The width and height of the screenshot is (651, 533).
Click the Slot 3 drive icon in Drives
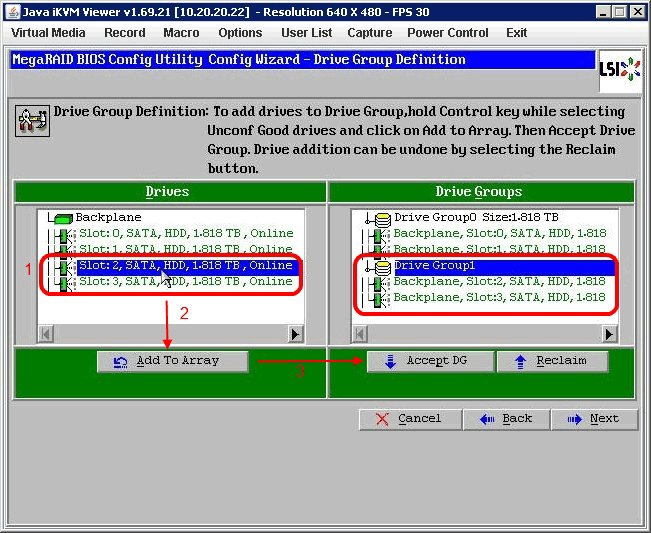[65, 283]
